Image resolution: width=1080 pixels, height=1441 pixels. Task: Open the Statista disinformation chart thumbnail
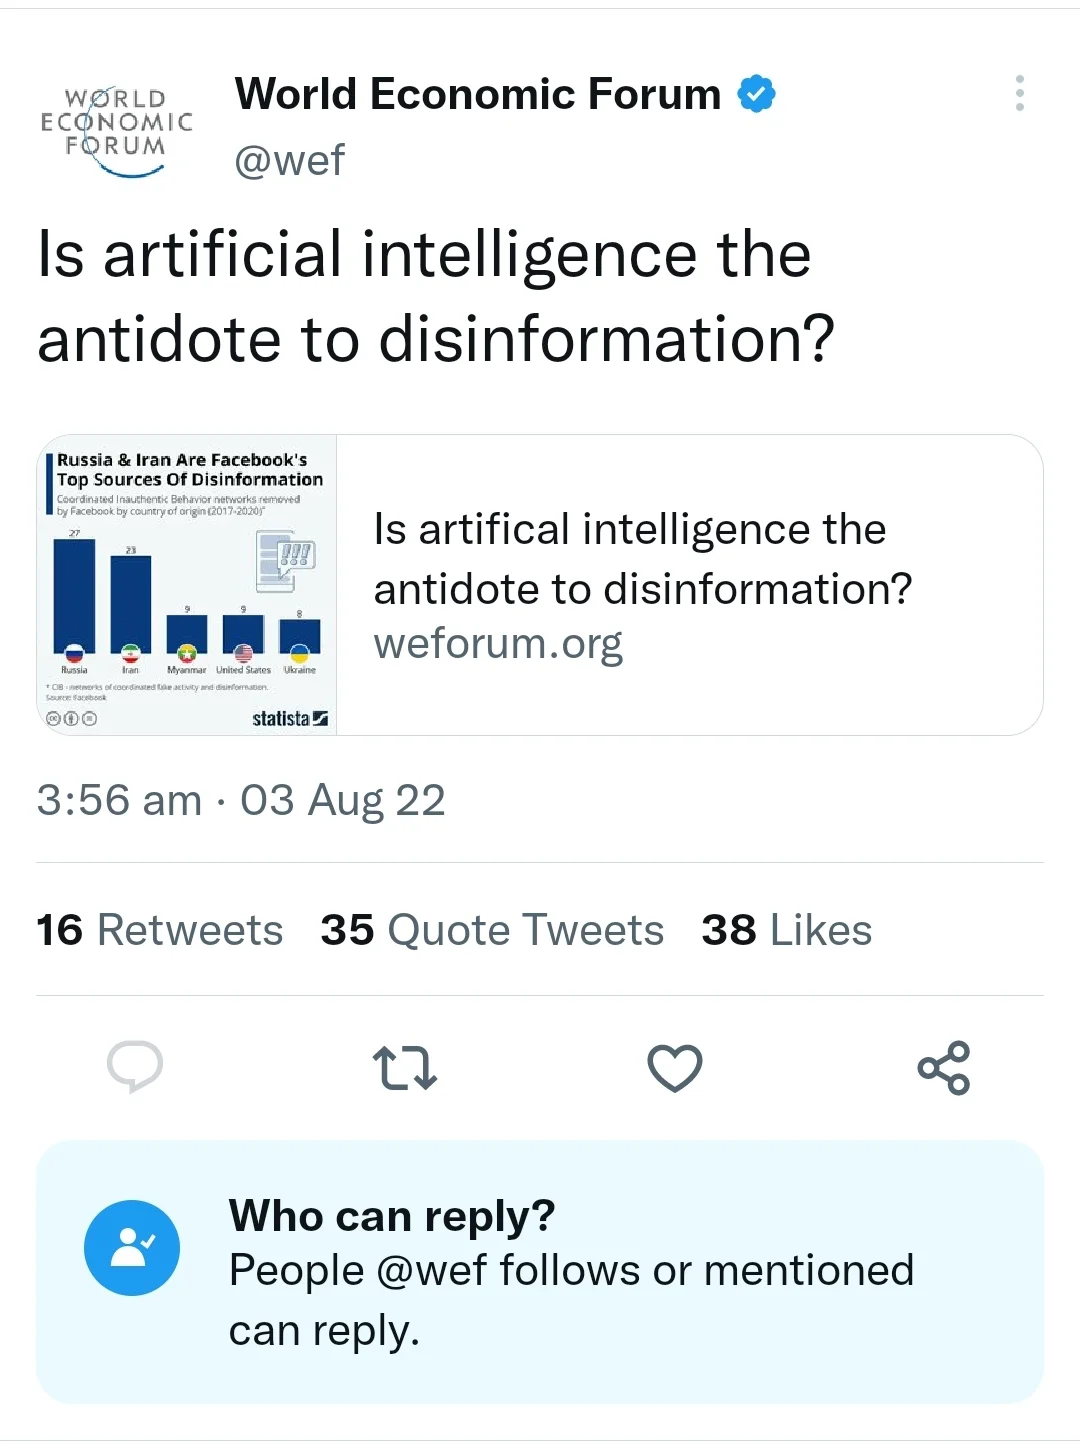(187, 585)
